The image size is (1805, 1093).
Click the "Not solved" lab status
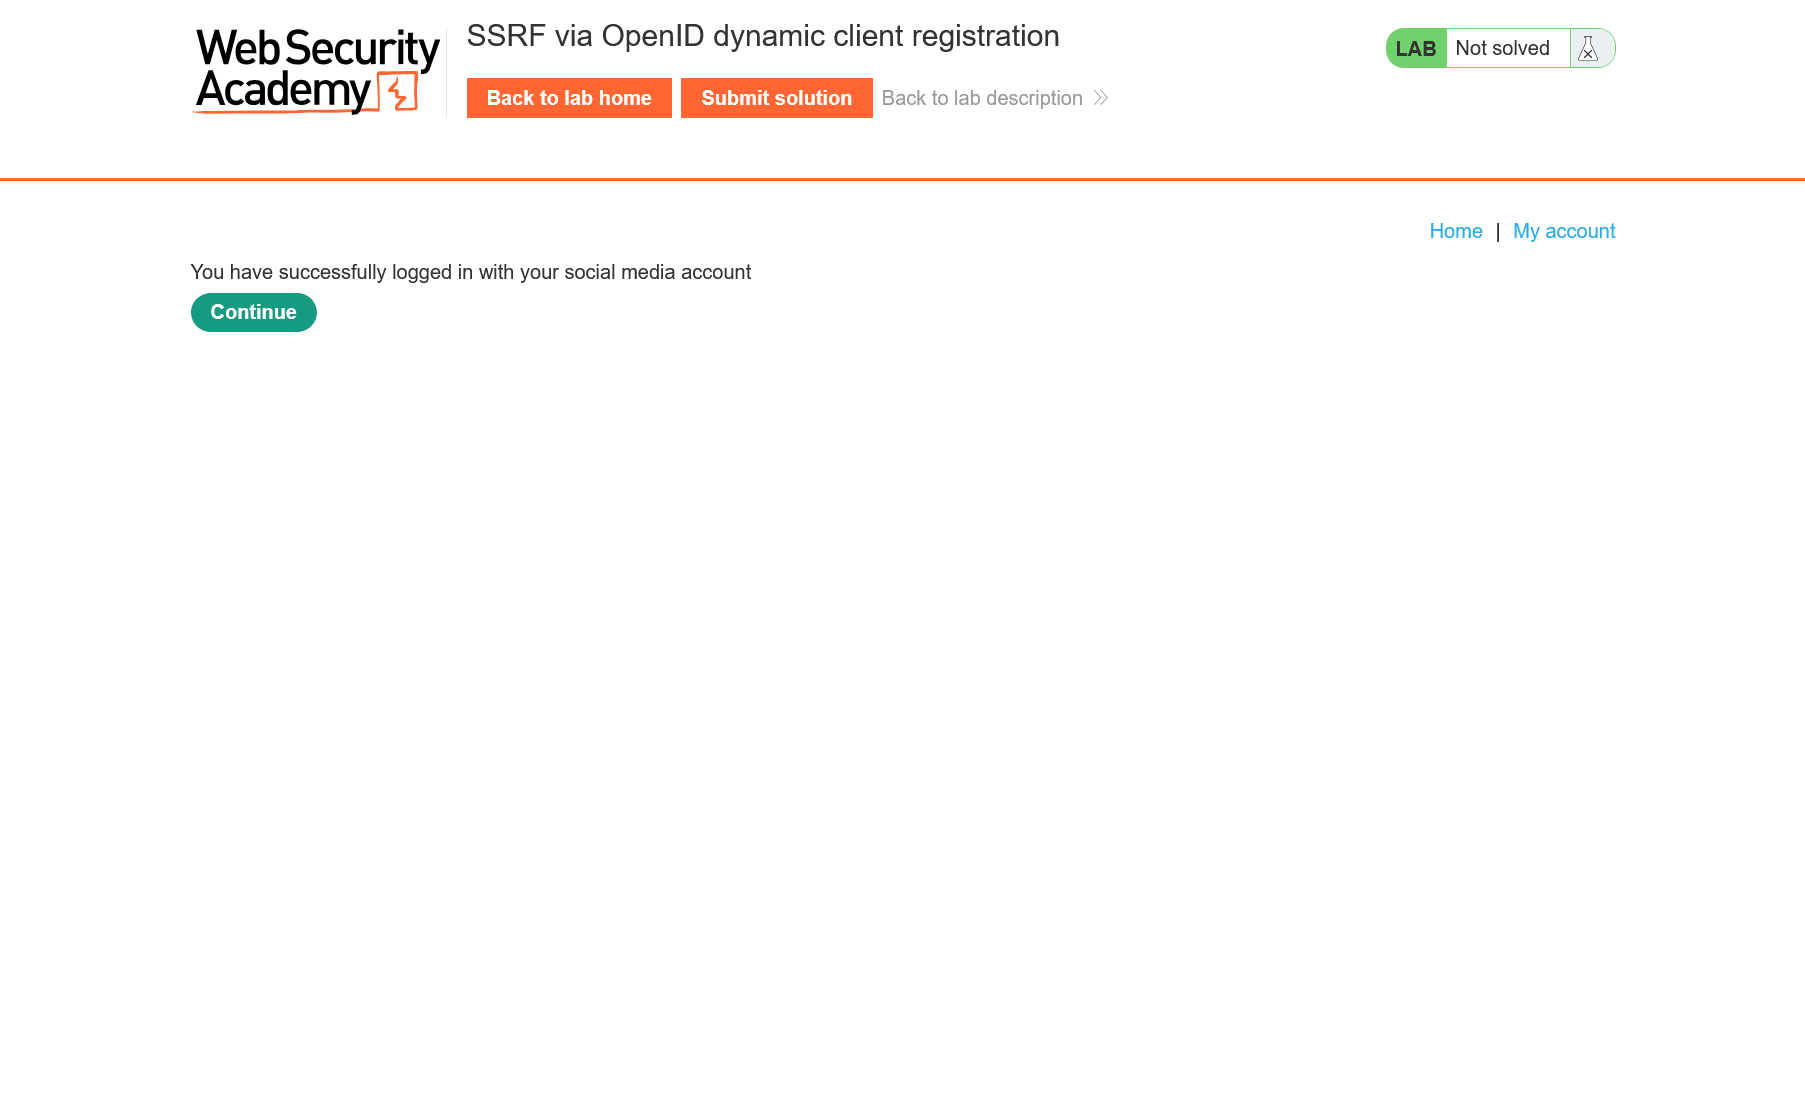point(1502,48)
